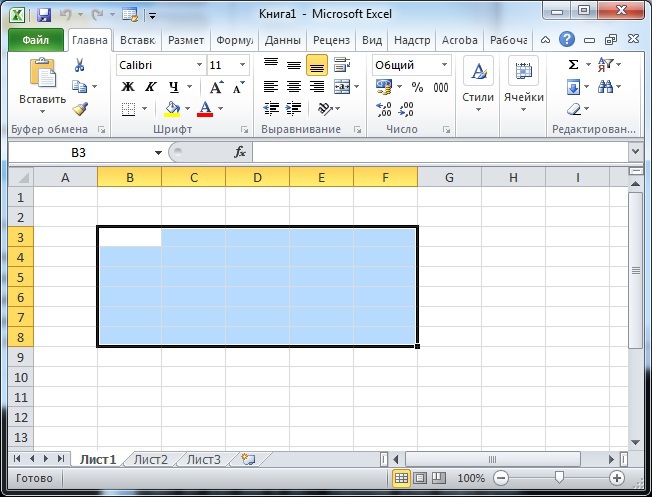Click the AutoSum sigma icon
Screen dimensions: 657x497
(x=573, y=65)
